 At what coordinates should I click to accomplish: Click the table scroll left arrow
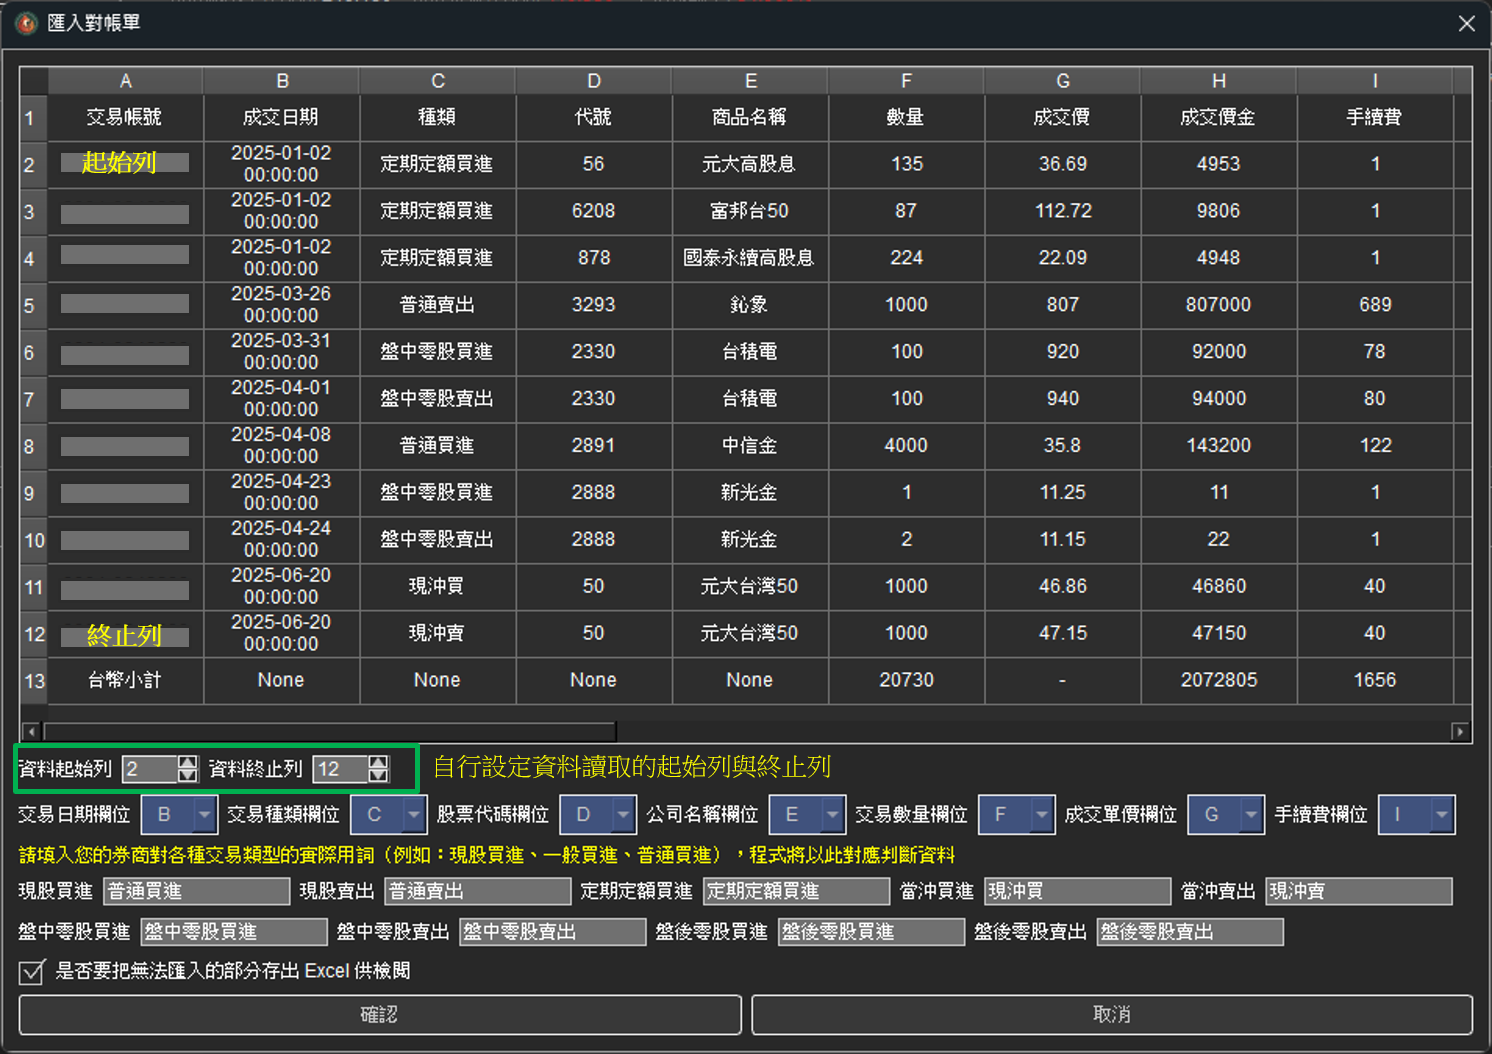click(x=31, y=732)
